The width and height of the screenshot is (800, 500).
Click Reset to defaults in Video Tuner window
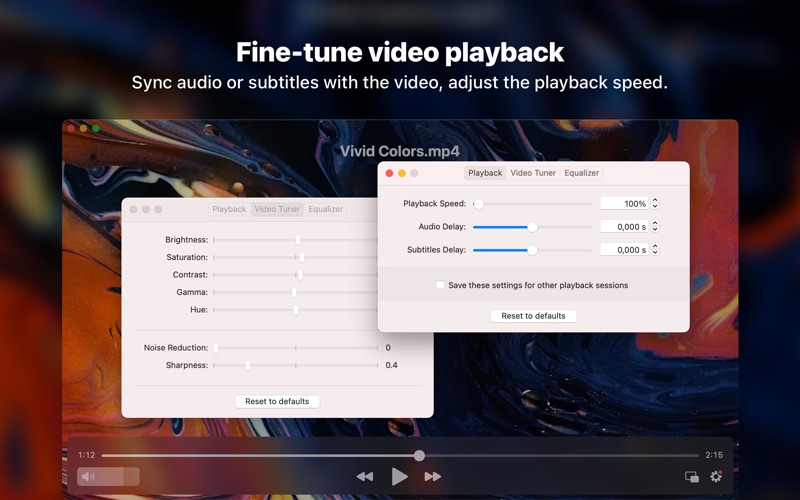tap(277, 402)
